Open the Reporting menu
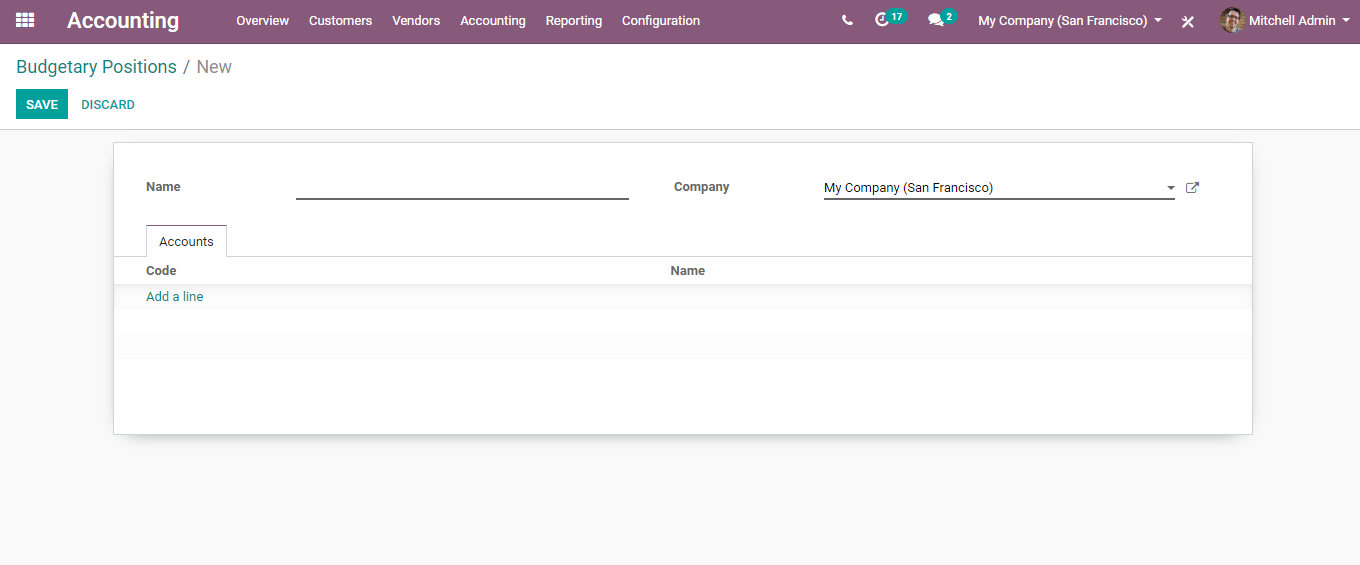Image resolution: width=1360 pixels, height=565 pixels. (x=574, y=20)
